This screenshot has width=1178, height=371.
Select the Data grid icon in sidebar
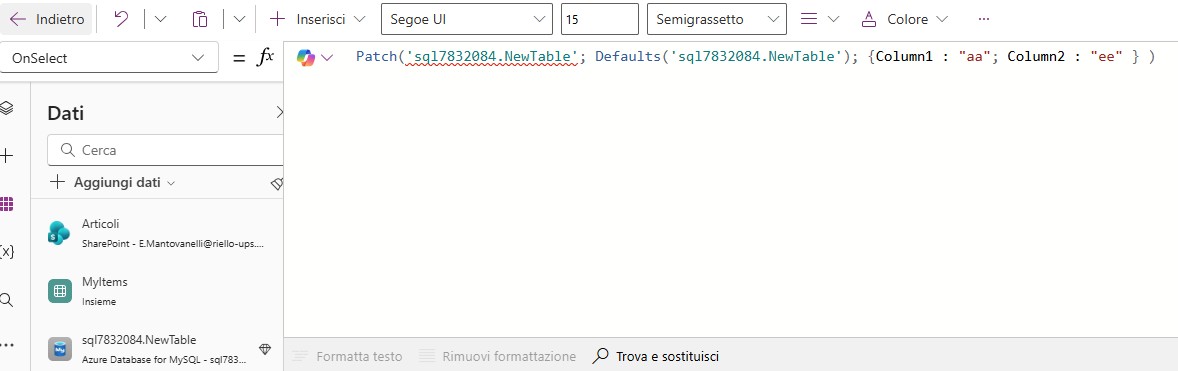click(x=7, y=204)
